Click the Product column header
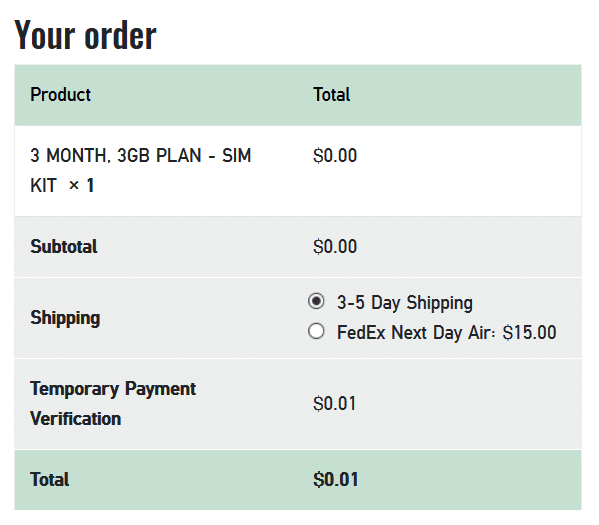 60,95
